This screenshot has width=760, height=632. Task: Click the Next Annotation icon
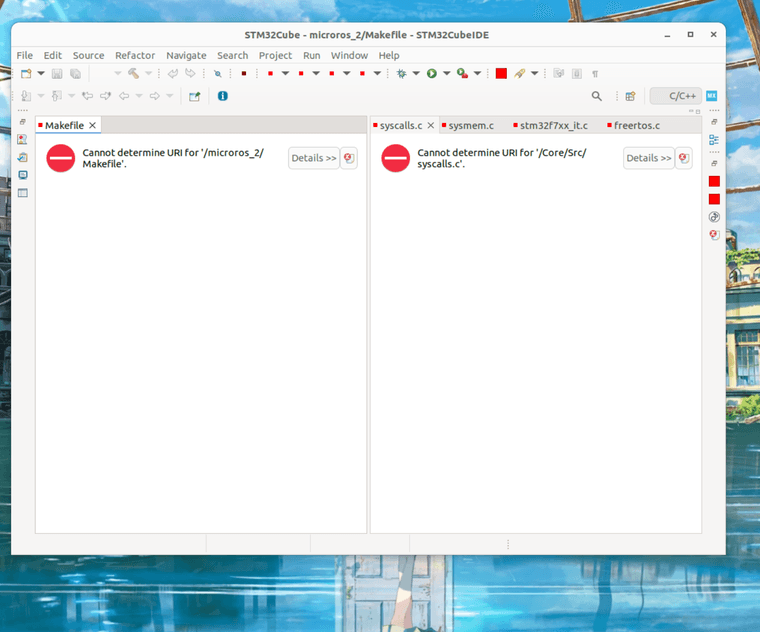pyautogui.click(x=26, y=96)
